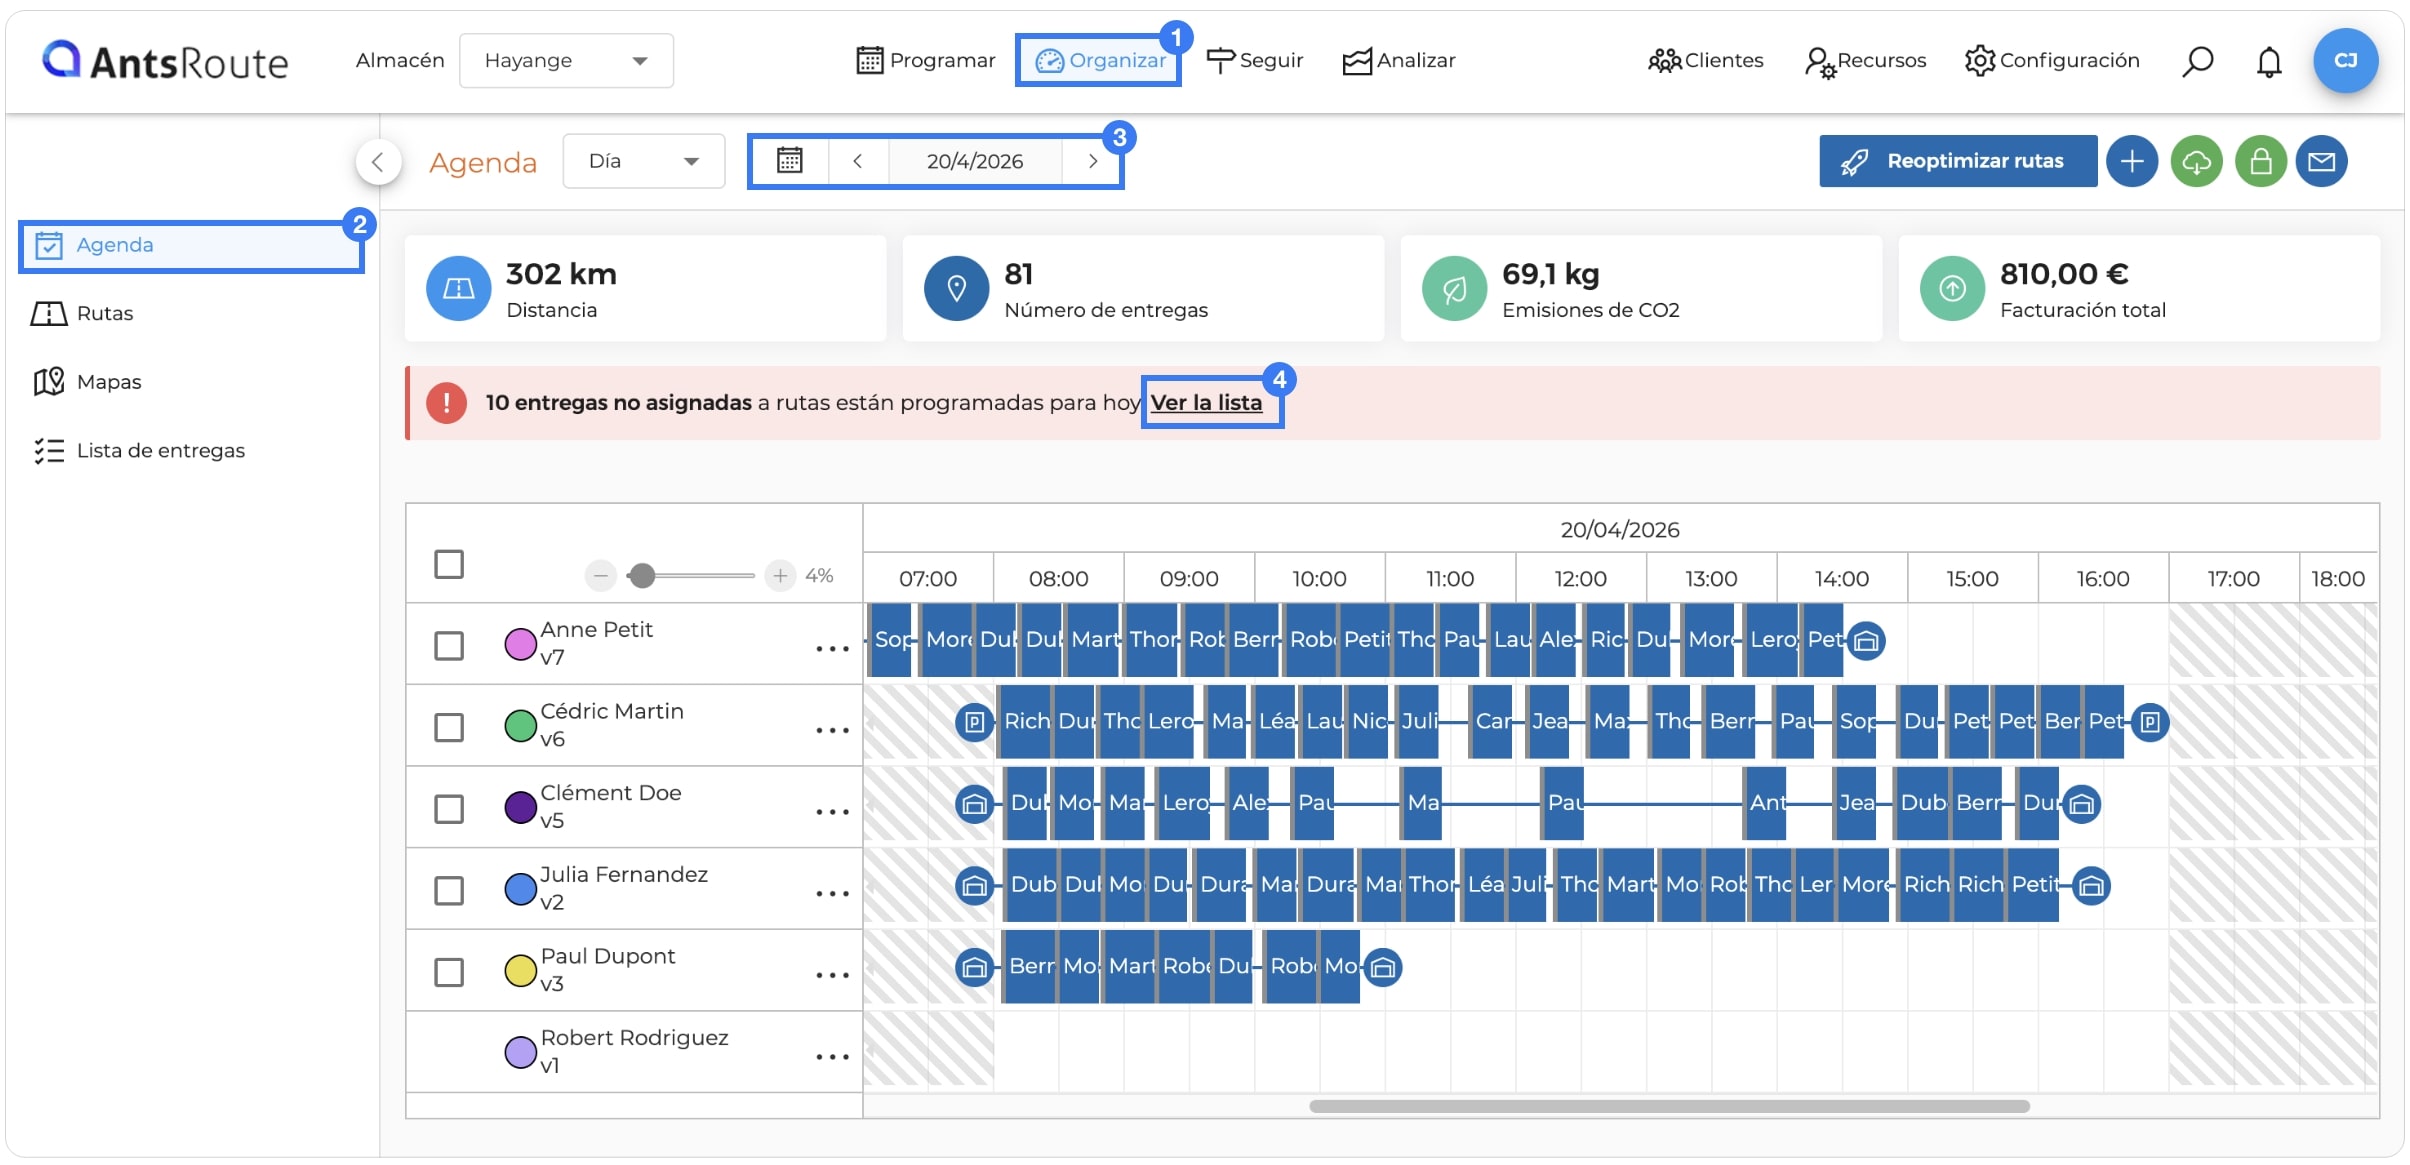
Task: Check Clément Doe's route checkbox
Action: 449,808
